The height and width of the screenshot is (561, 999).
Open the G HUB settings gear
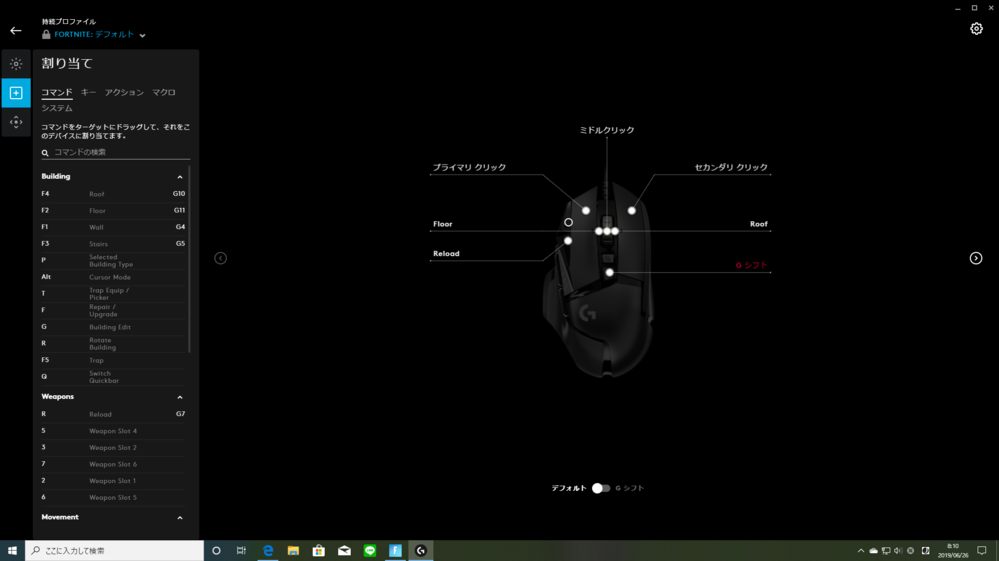976,29
